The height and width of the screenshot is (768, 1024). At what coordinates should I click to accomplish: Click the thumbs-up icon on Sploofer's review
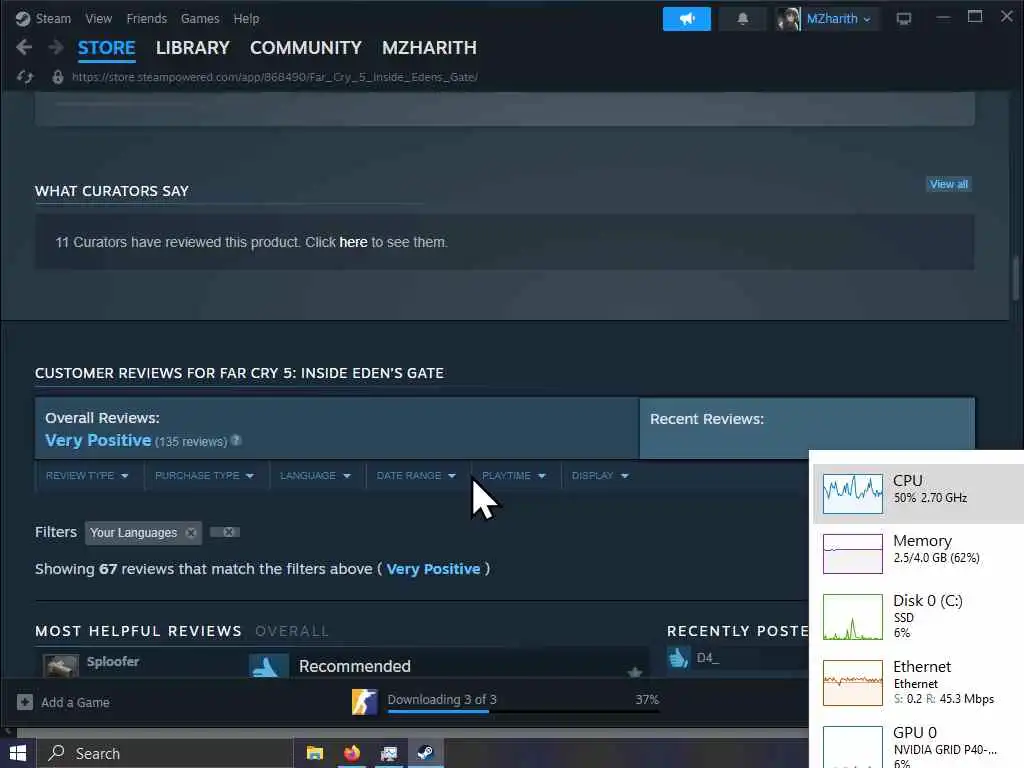(268, 665)
